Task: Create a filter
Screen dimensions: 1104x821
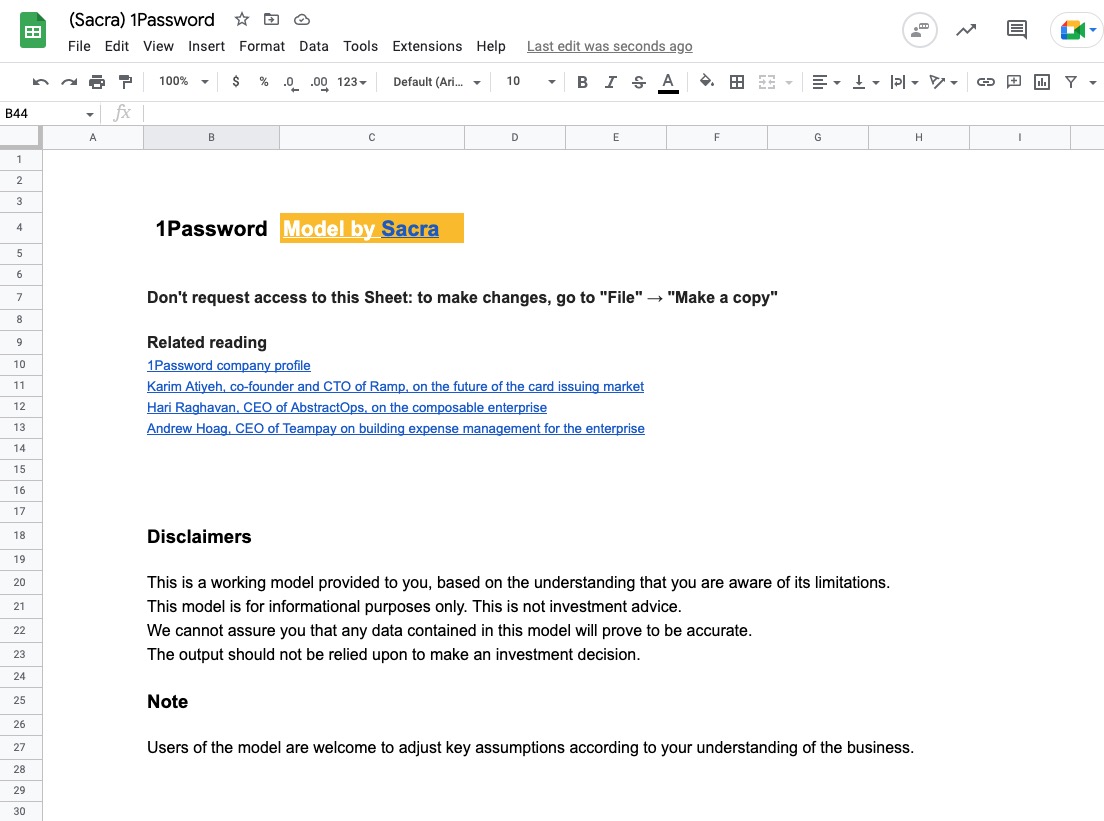Action: point(1071,82)
